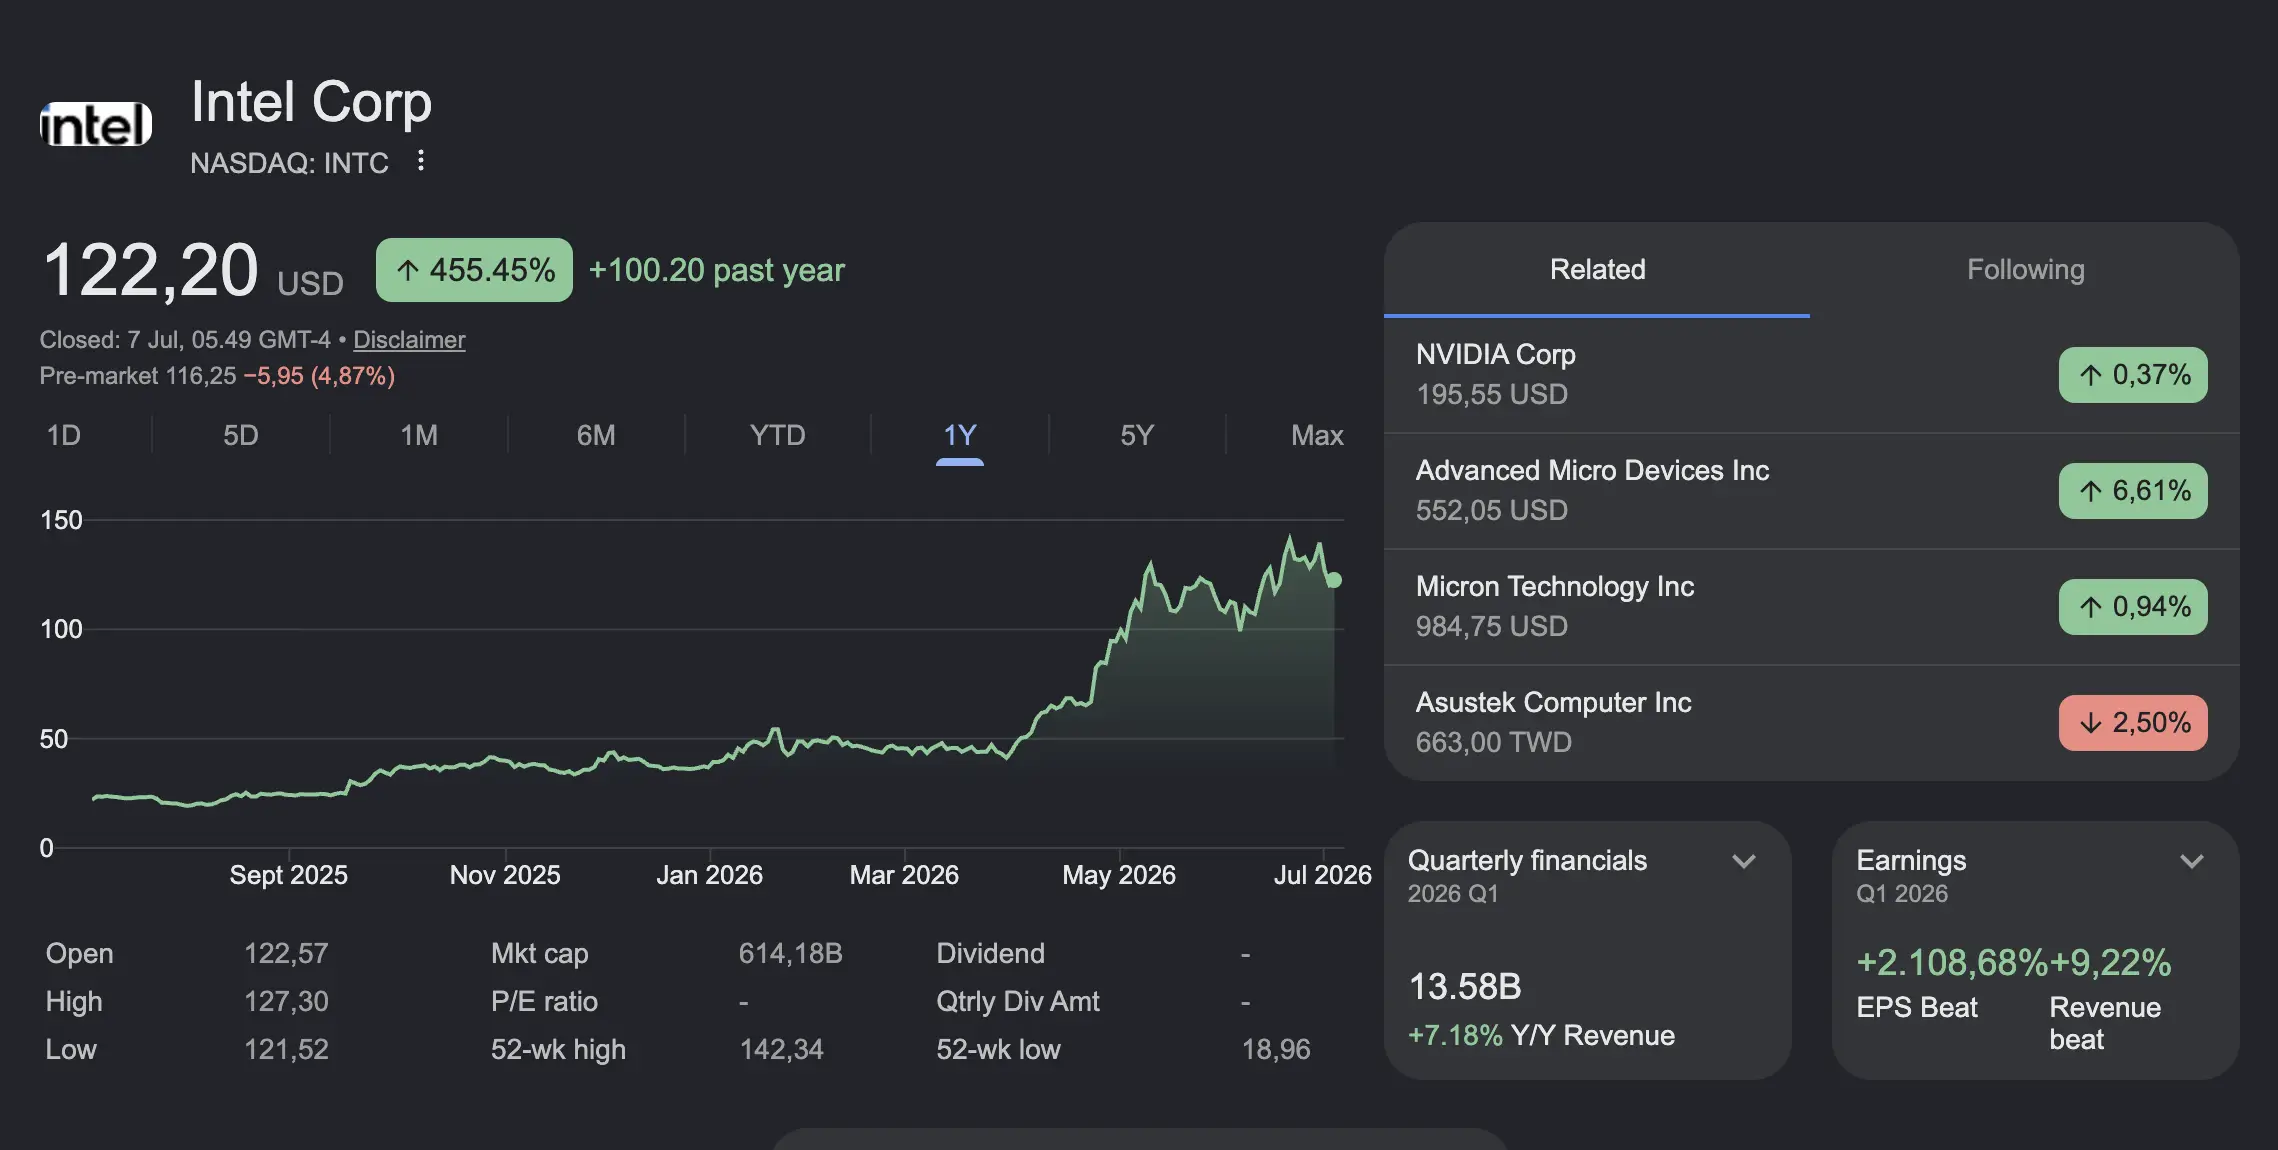Click the 52-wk low value 18,96
Screen dimensions: 2278x1150
coord(1276,1049)
